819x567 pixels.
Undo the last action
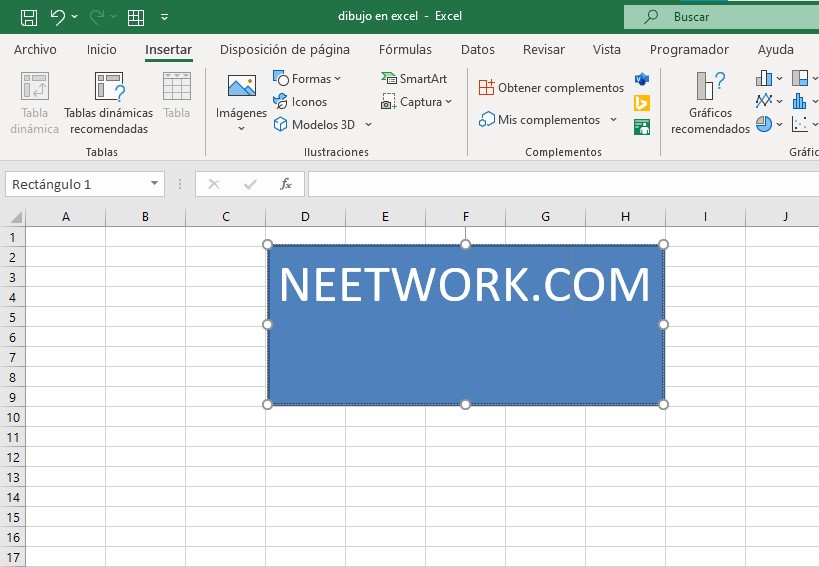coord(57,17)
